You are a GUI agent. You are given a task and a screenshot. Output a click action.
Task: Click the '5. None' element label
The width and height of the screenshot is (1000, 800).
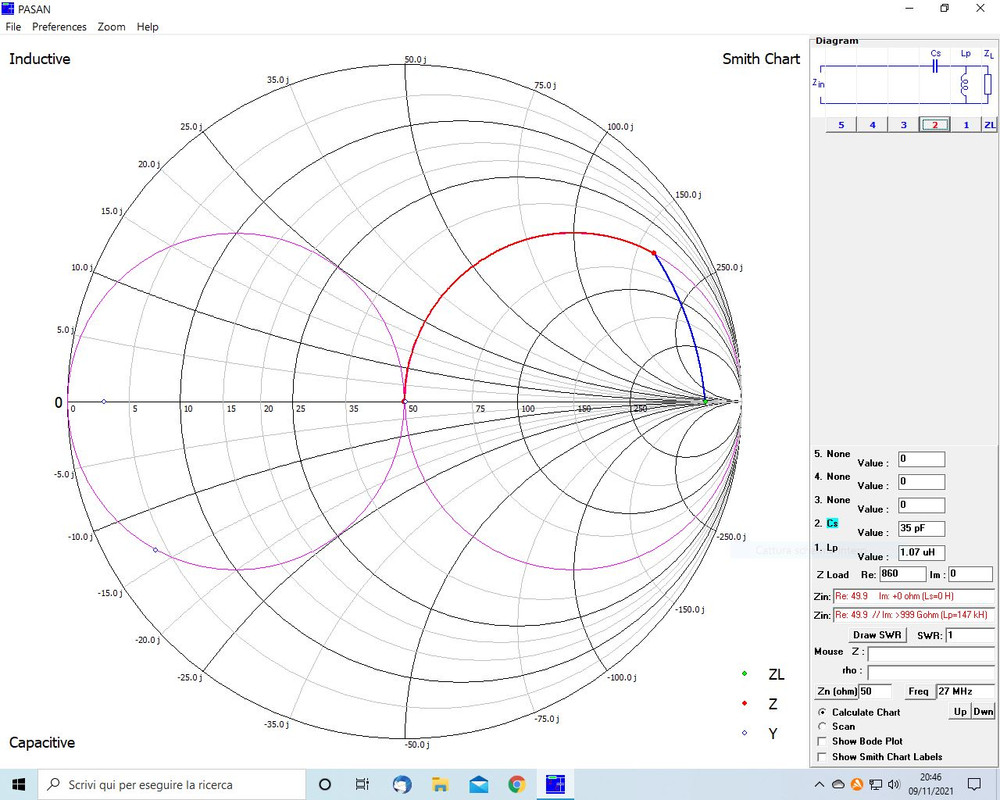pos(832,454)
